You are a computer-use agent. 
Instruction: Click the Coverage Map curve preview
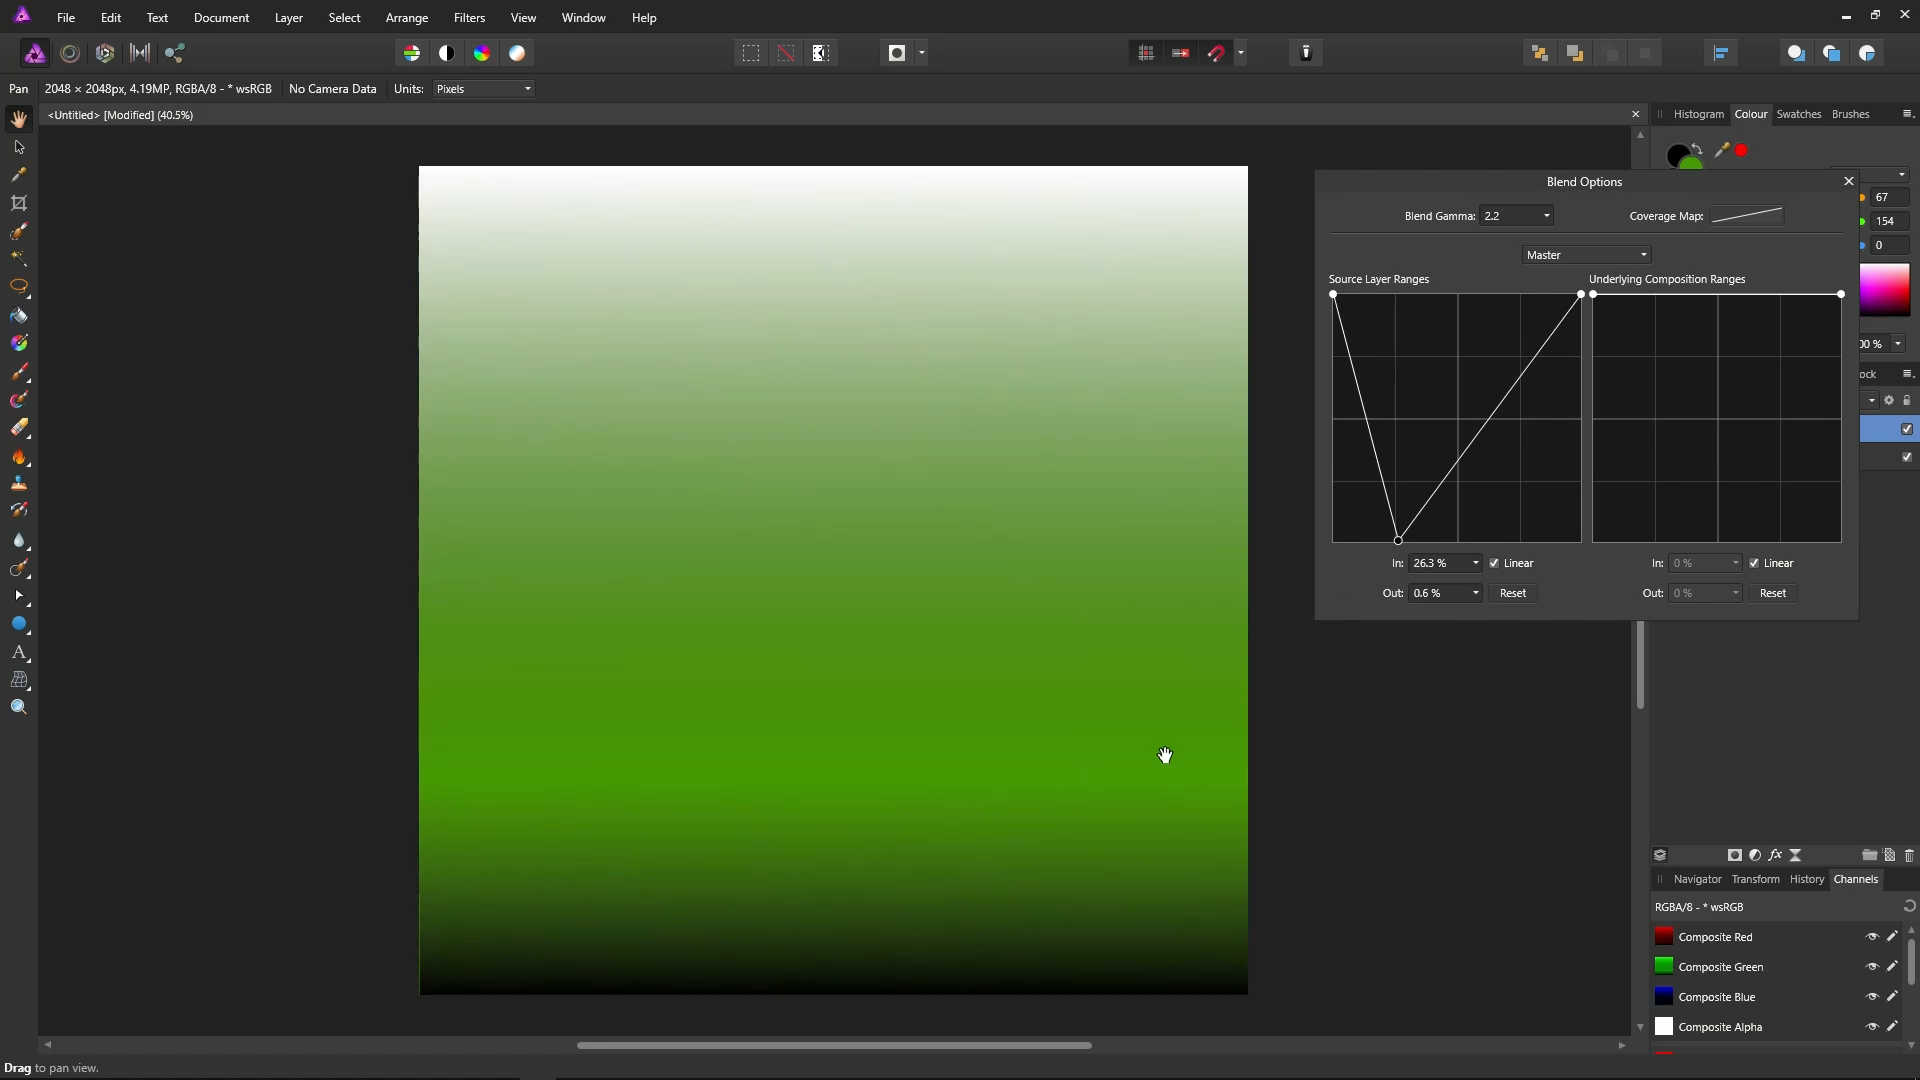click(1746, 216)
